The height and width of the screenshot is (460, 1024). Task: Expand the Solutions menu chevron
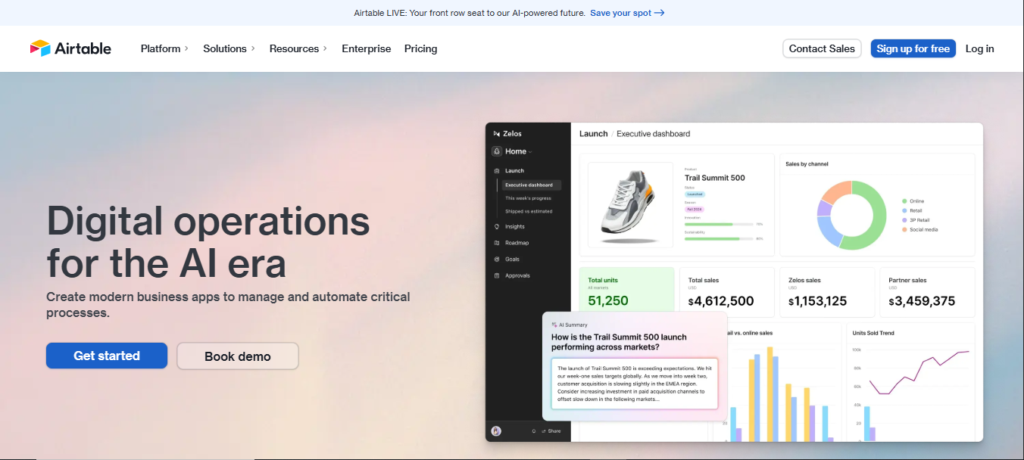[x=253, y=48]
